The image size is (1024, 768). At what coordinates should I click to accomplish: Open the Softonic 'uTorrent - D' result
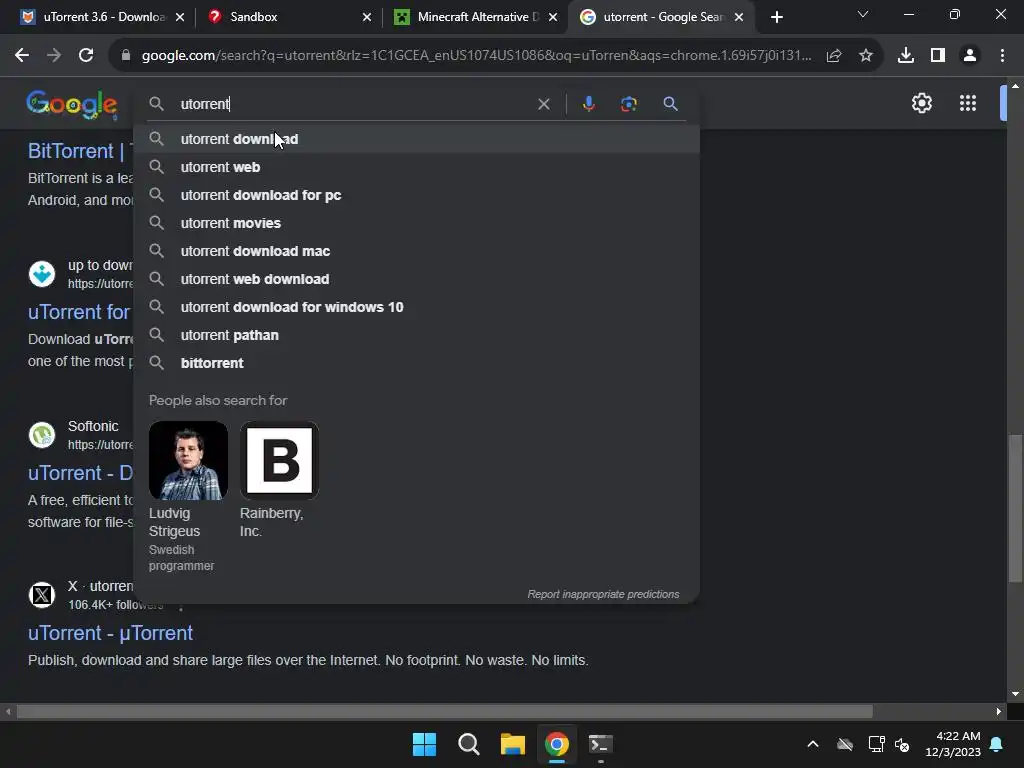(80, 473)
